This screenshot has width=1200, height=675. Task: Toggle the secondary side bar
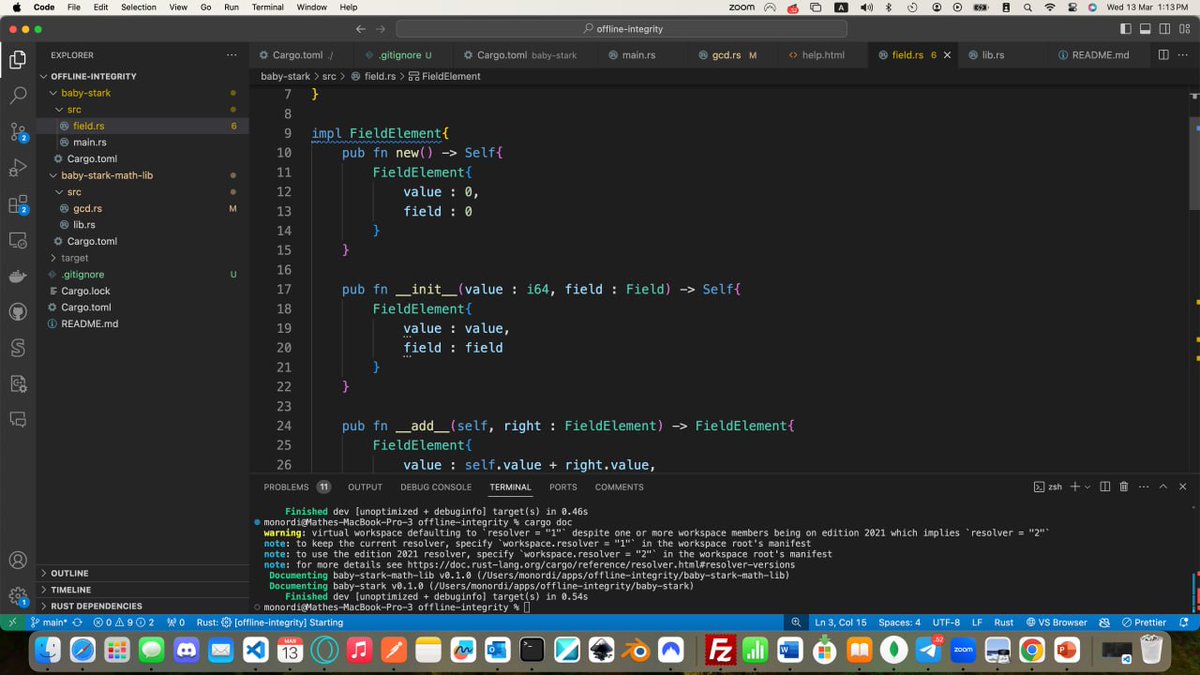(1166, 29)
